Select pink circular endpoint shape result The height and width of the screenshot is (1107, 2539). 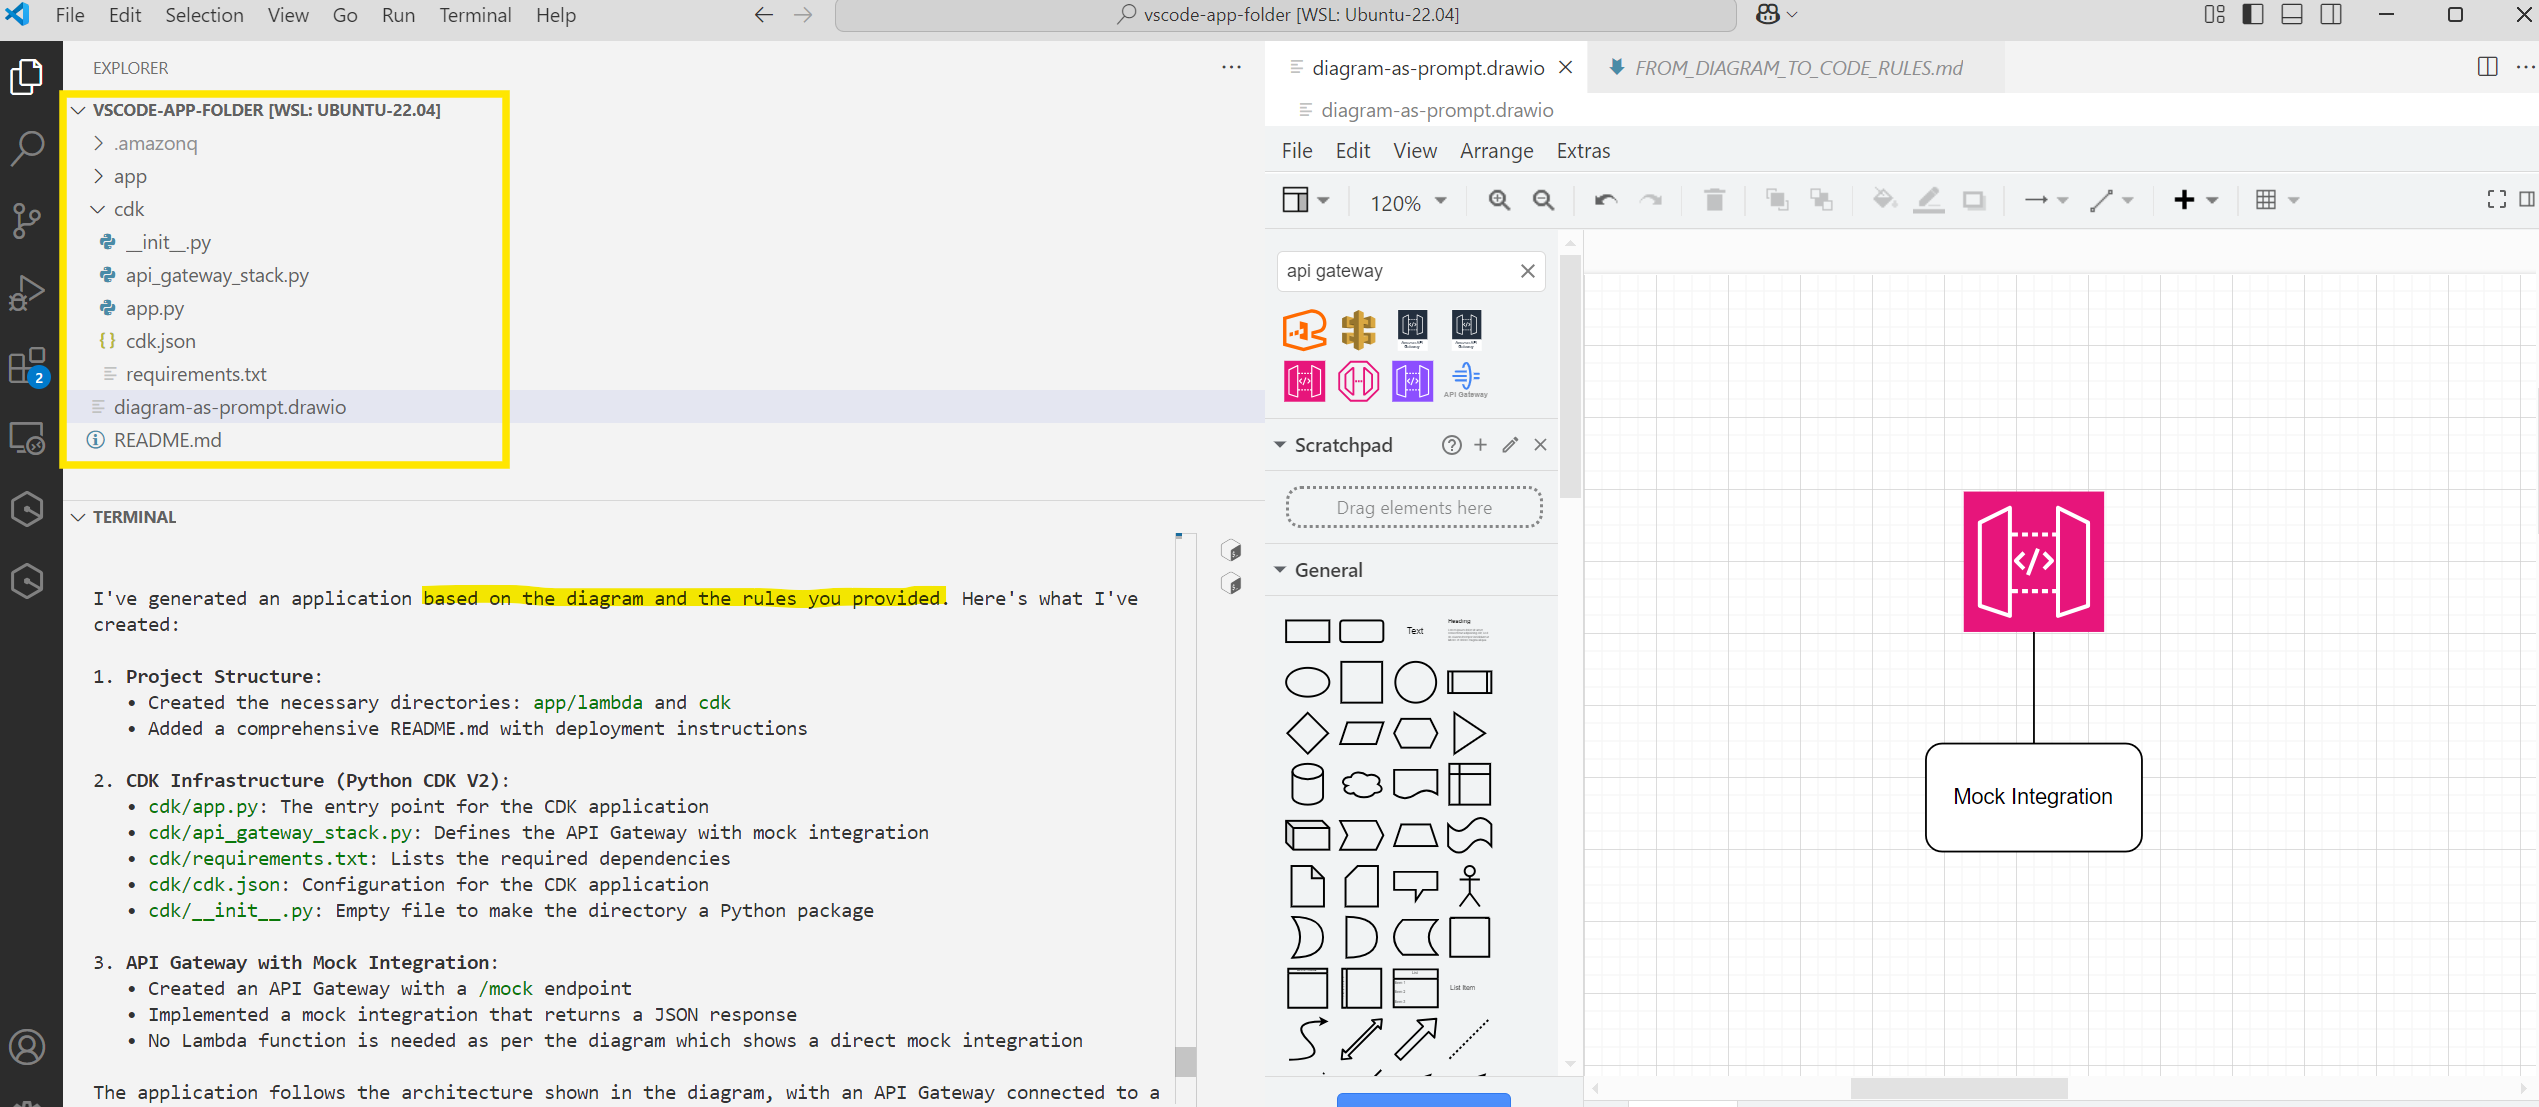tap(1358, 381)
